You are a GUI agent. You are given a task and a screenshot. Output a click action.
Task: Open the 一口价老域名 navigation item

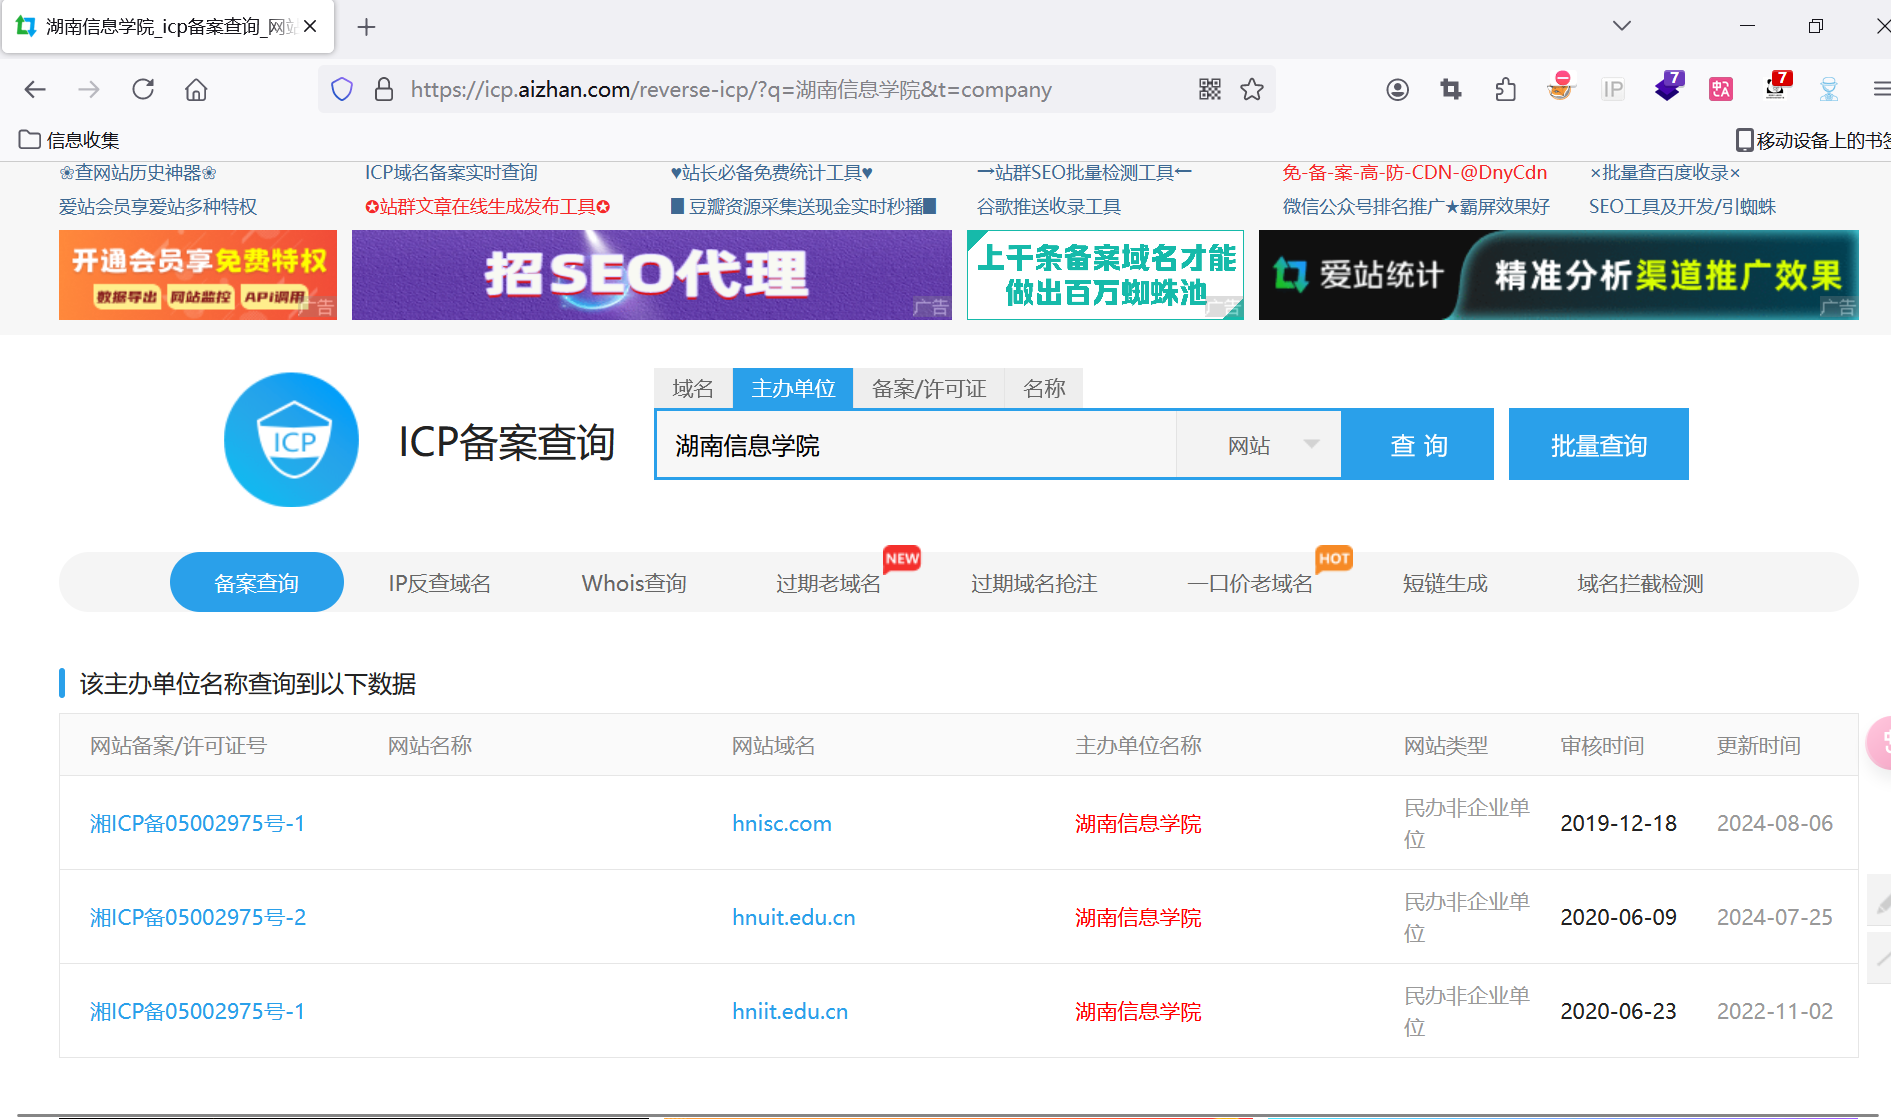(x=1250, y=583)
